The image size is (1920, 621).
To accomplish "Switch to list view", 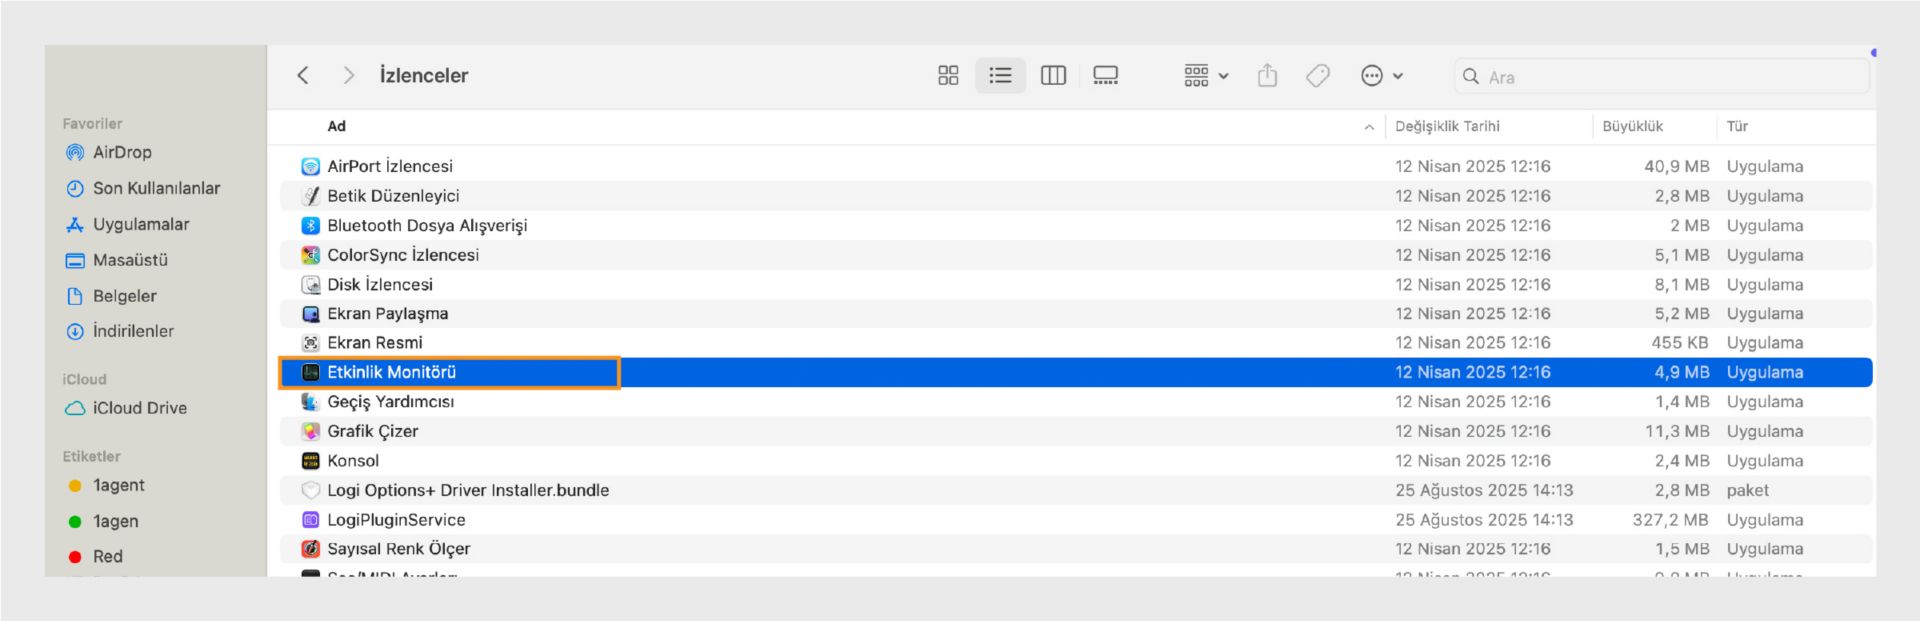I will pos(1000,76).
